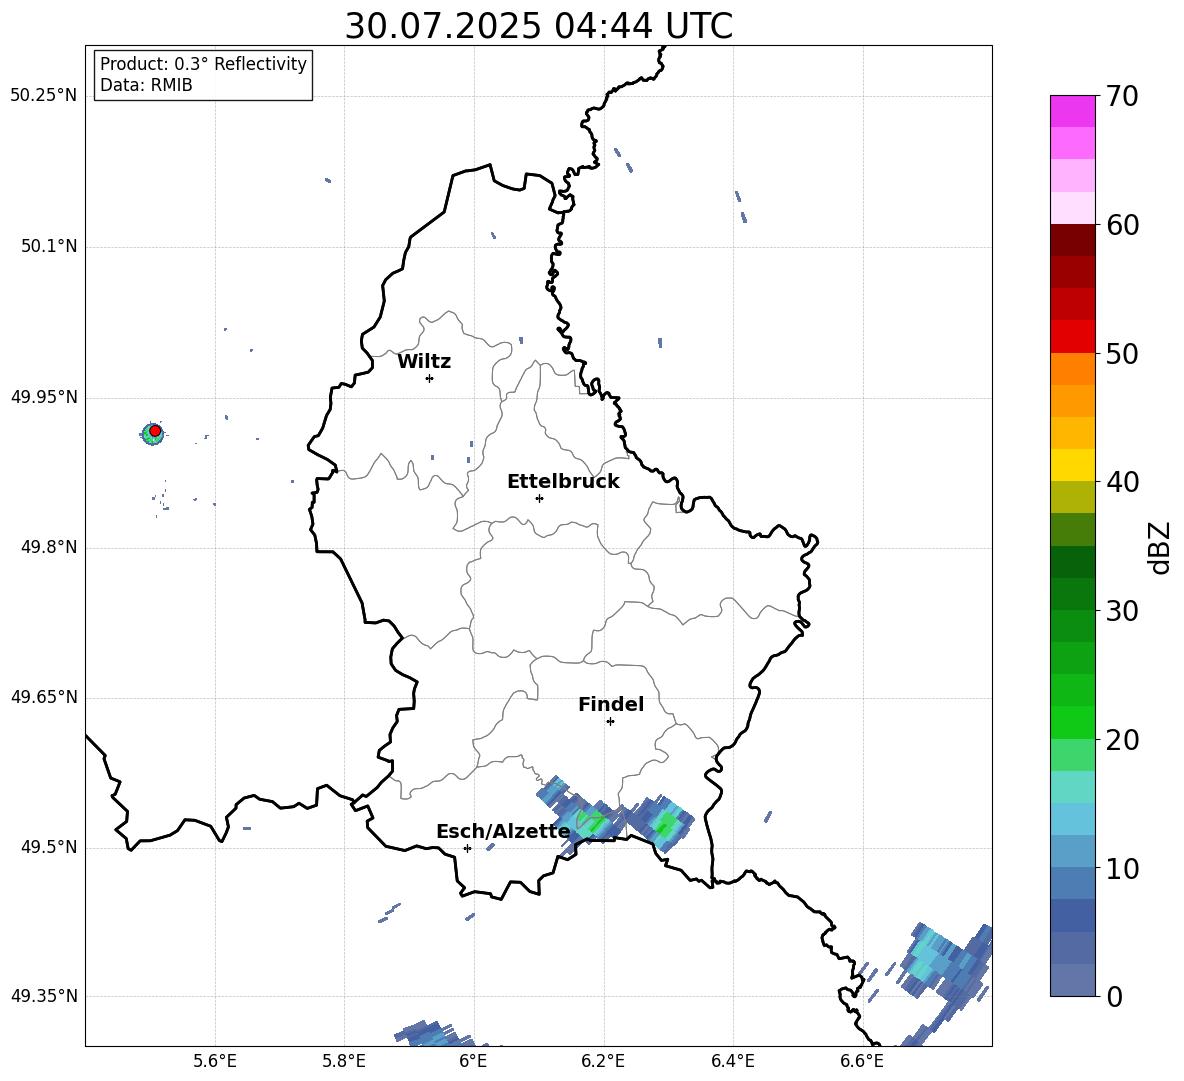This screenshot has height=1081, width=1184.
Task: Click the 6.2°E longitude label
Action: click(x=603, y=1061)
